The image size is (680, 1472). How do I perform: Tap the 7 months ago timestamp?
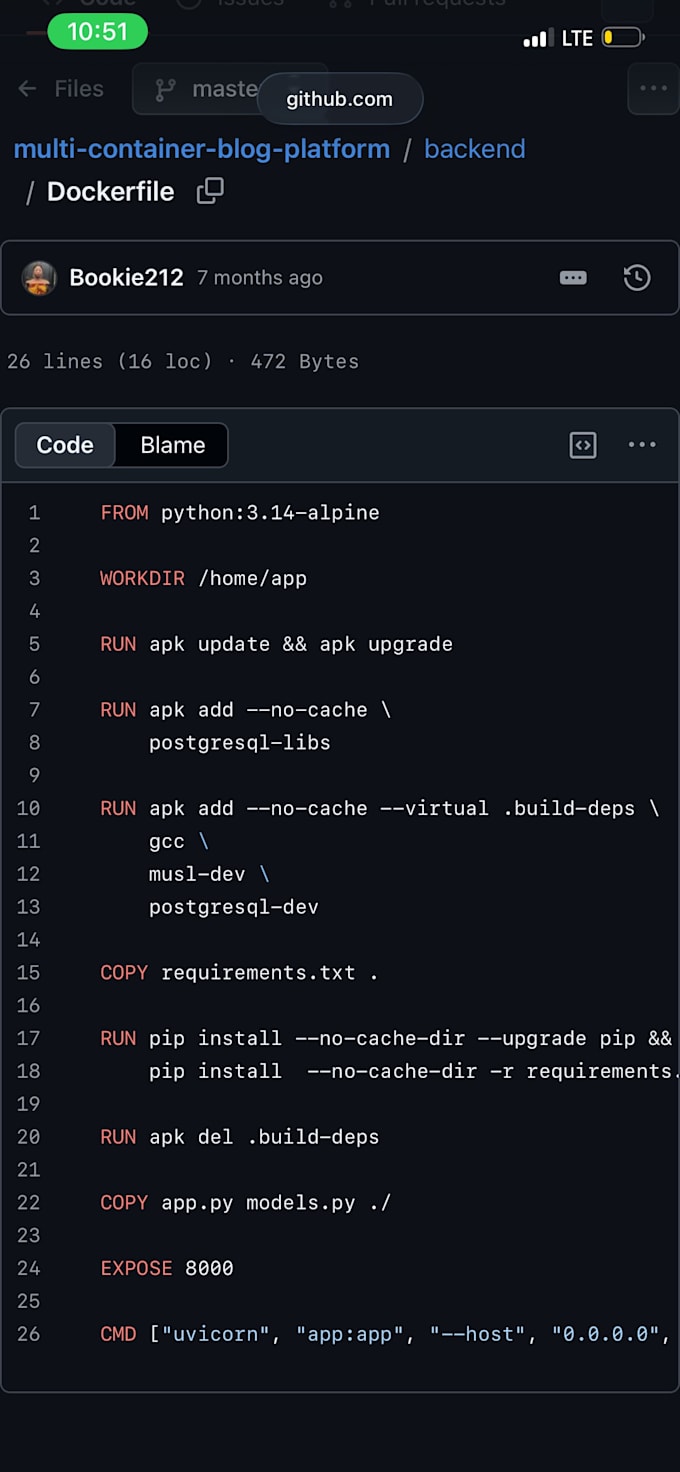[x=260, y=278]
